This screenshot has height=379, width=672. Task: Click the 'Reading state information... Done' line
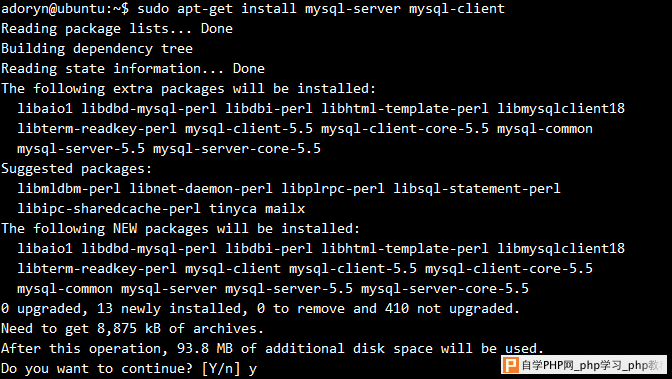(133, 69)
